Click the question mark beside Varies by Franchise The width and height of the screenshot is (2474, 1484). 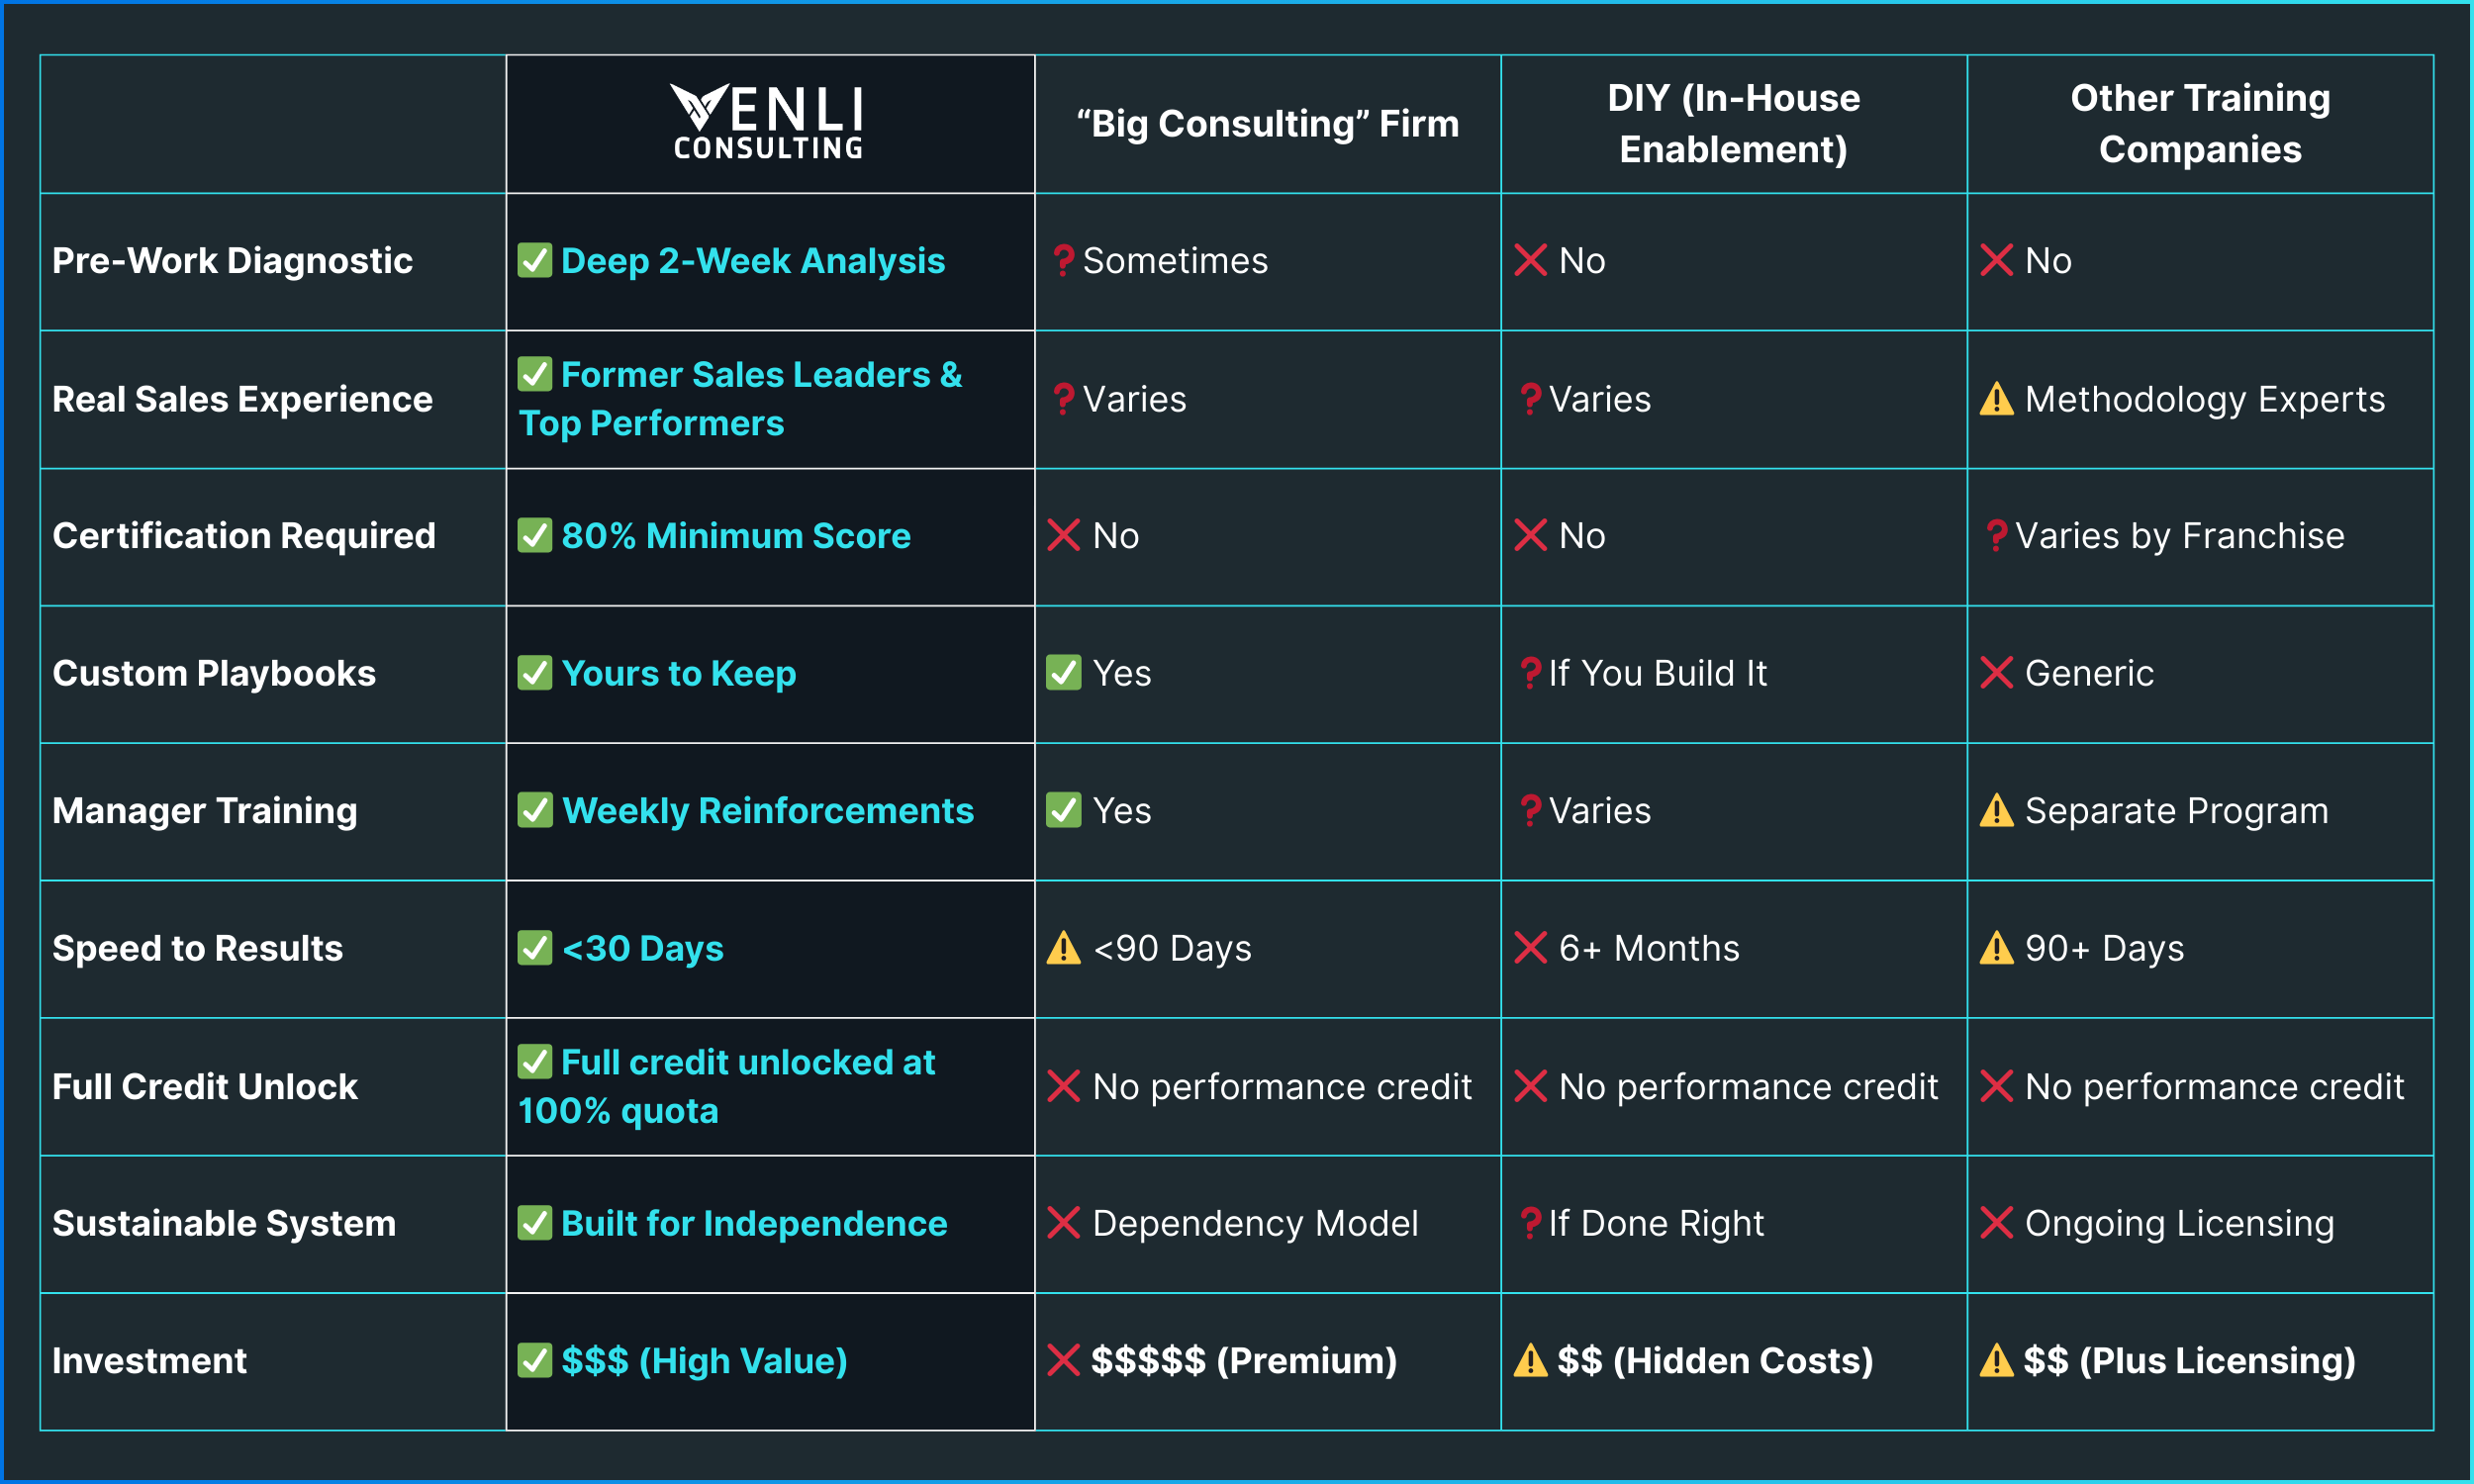pos(1996,536)
